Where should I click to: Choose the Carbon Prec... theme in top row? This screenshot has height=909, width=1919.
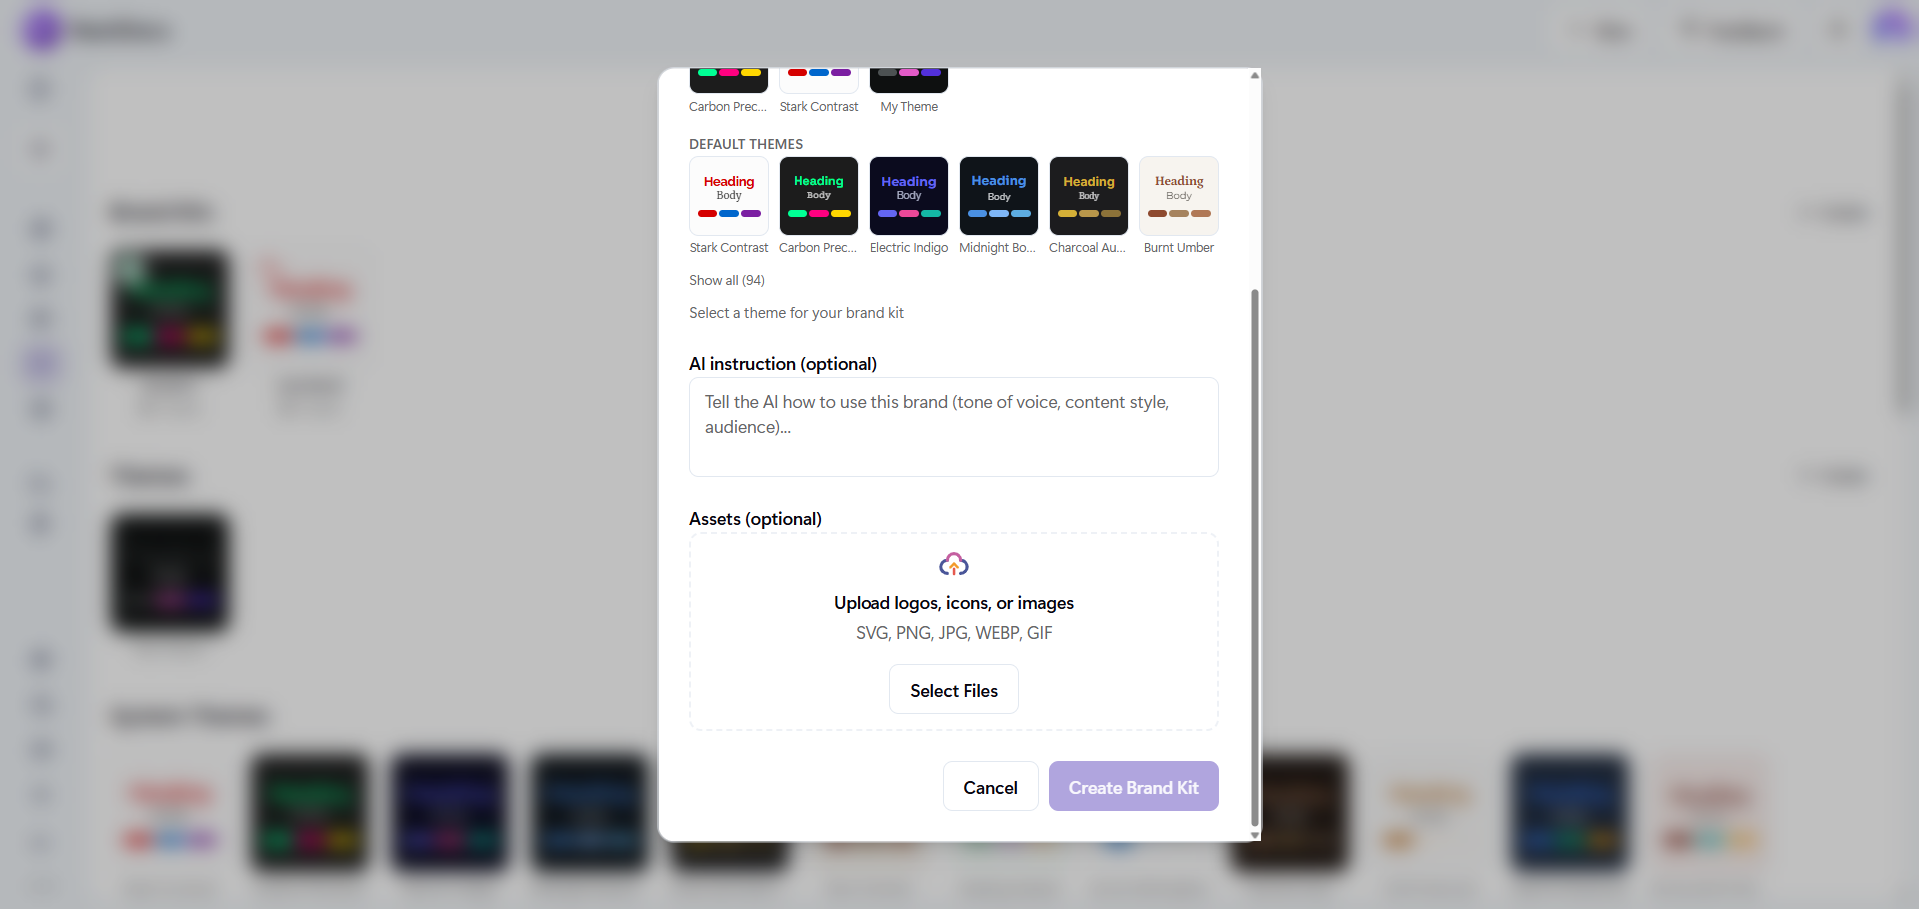point(728,80)
